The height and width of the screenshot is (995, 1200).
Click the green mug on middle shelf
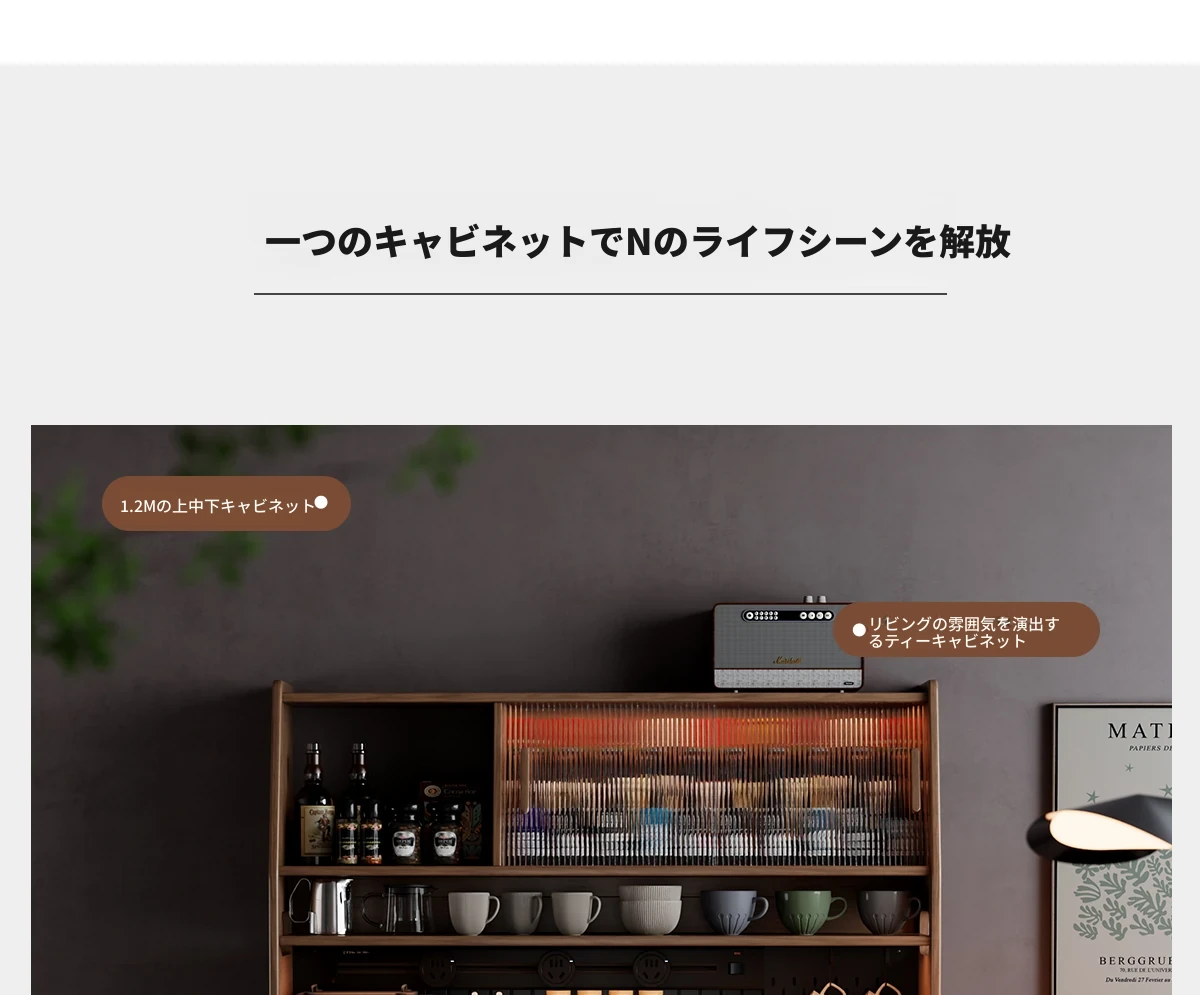pos(811,912)
